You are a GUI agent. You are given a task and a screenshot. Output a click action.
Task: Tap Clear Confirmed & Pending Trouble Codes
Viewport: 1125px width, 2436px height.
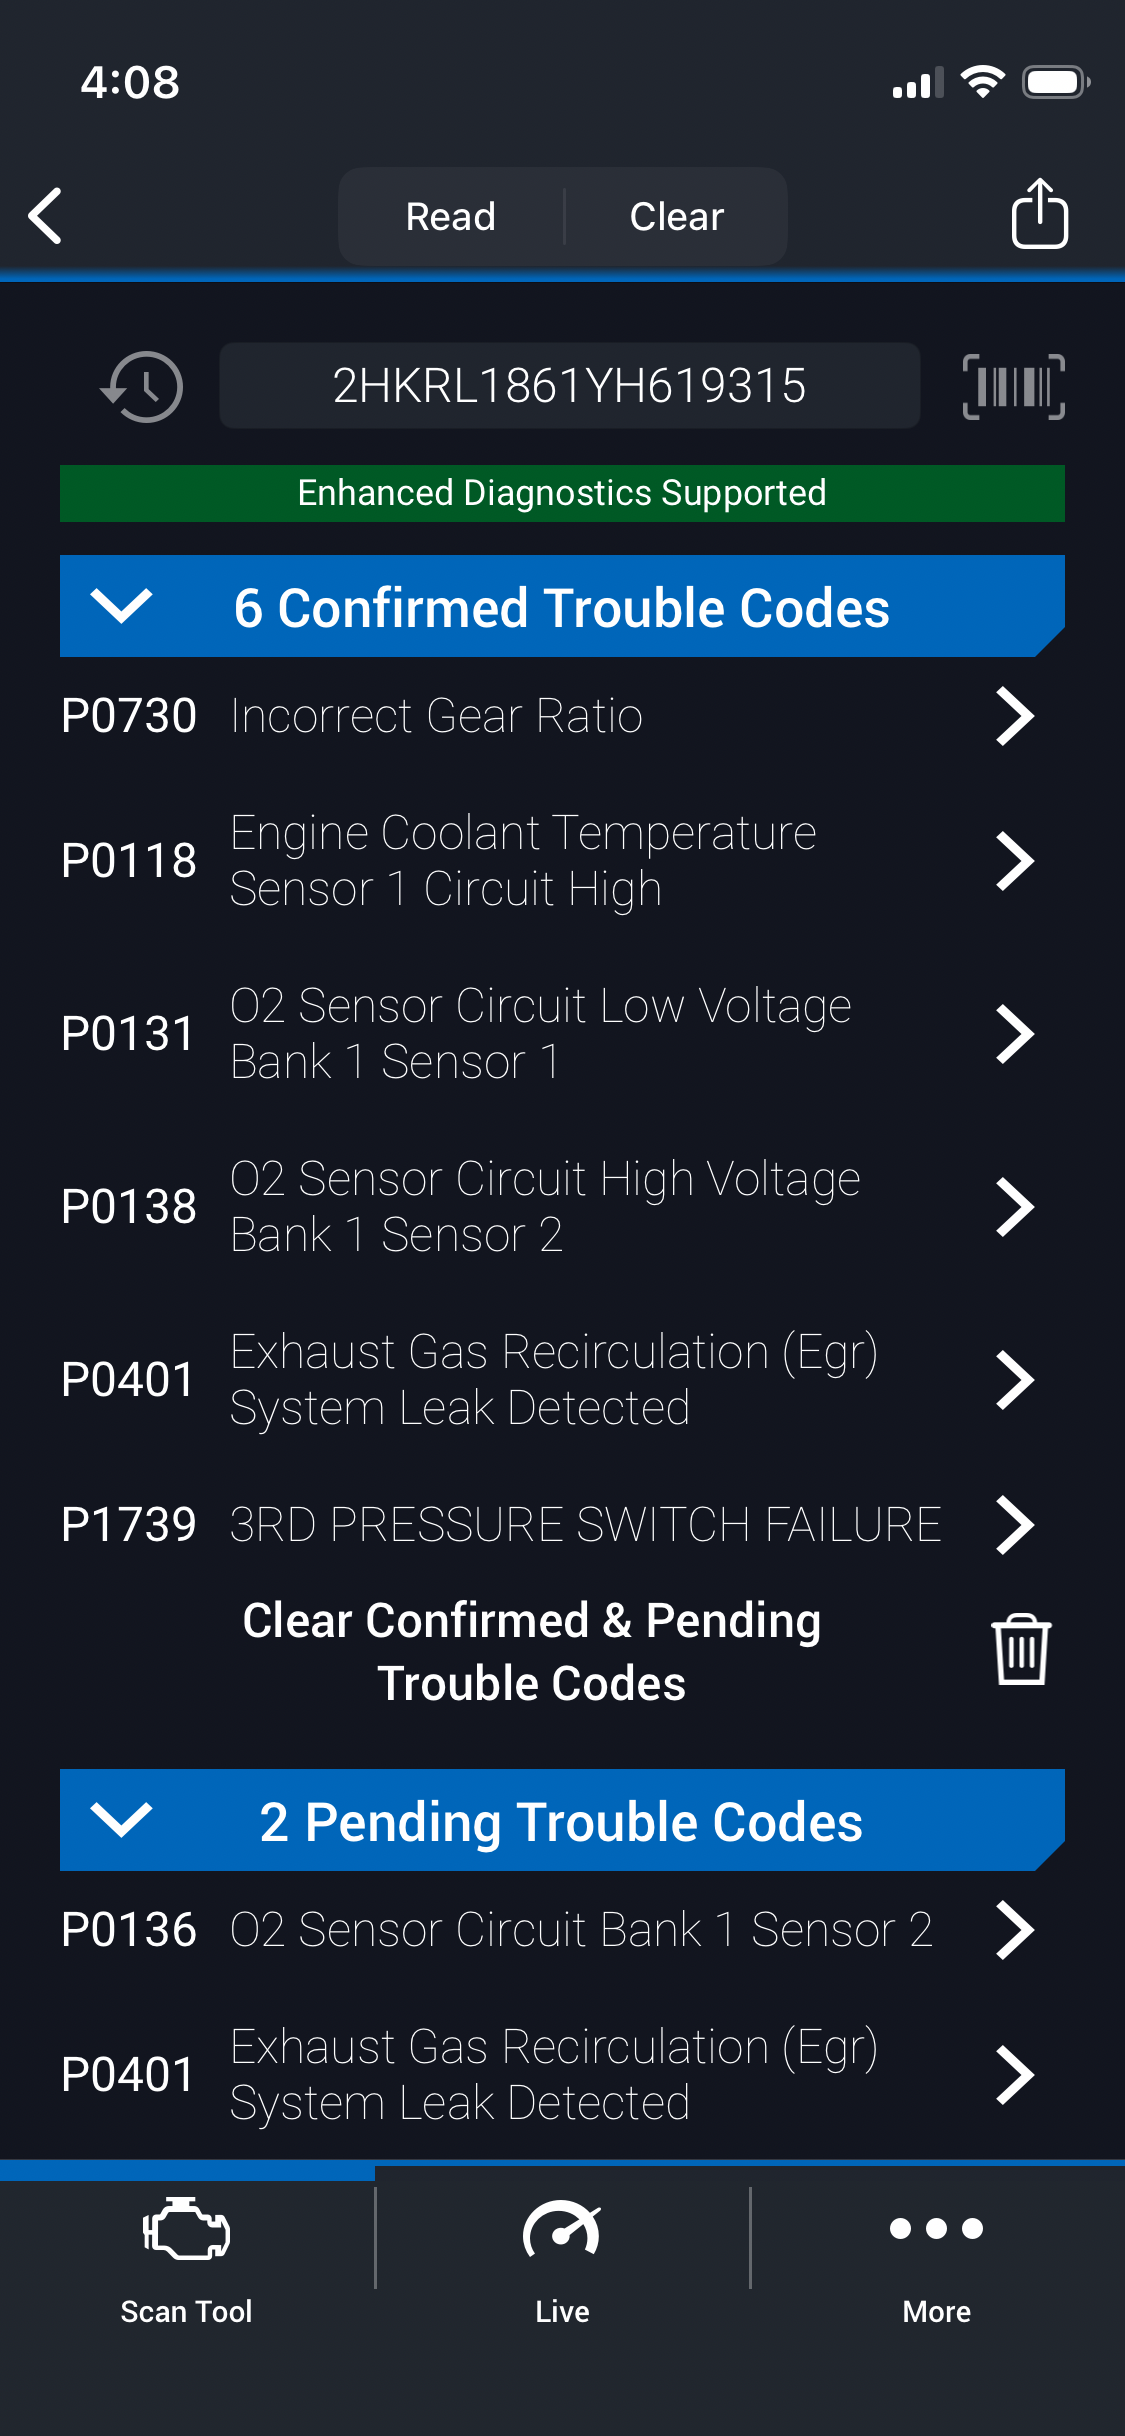(x=532, y=1651)
